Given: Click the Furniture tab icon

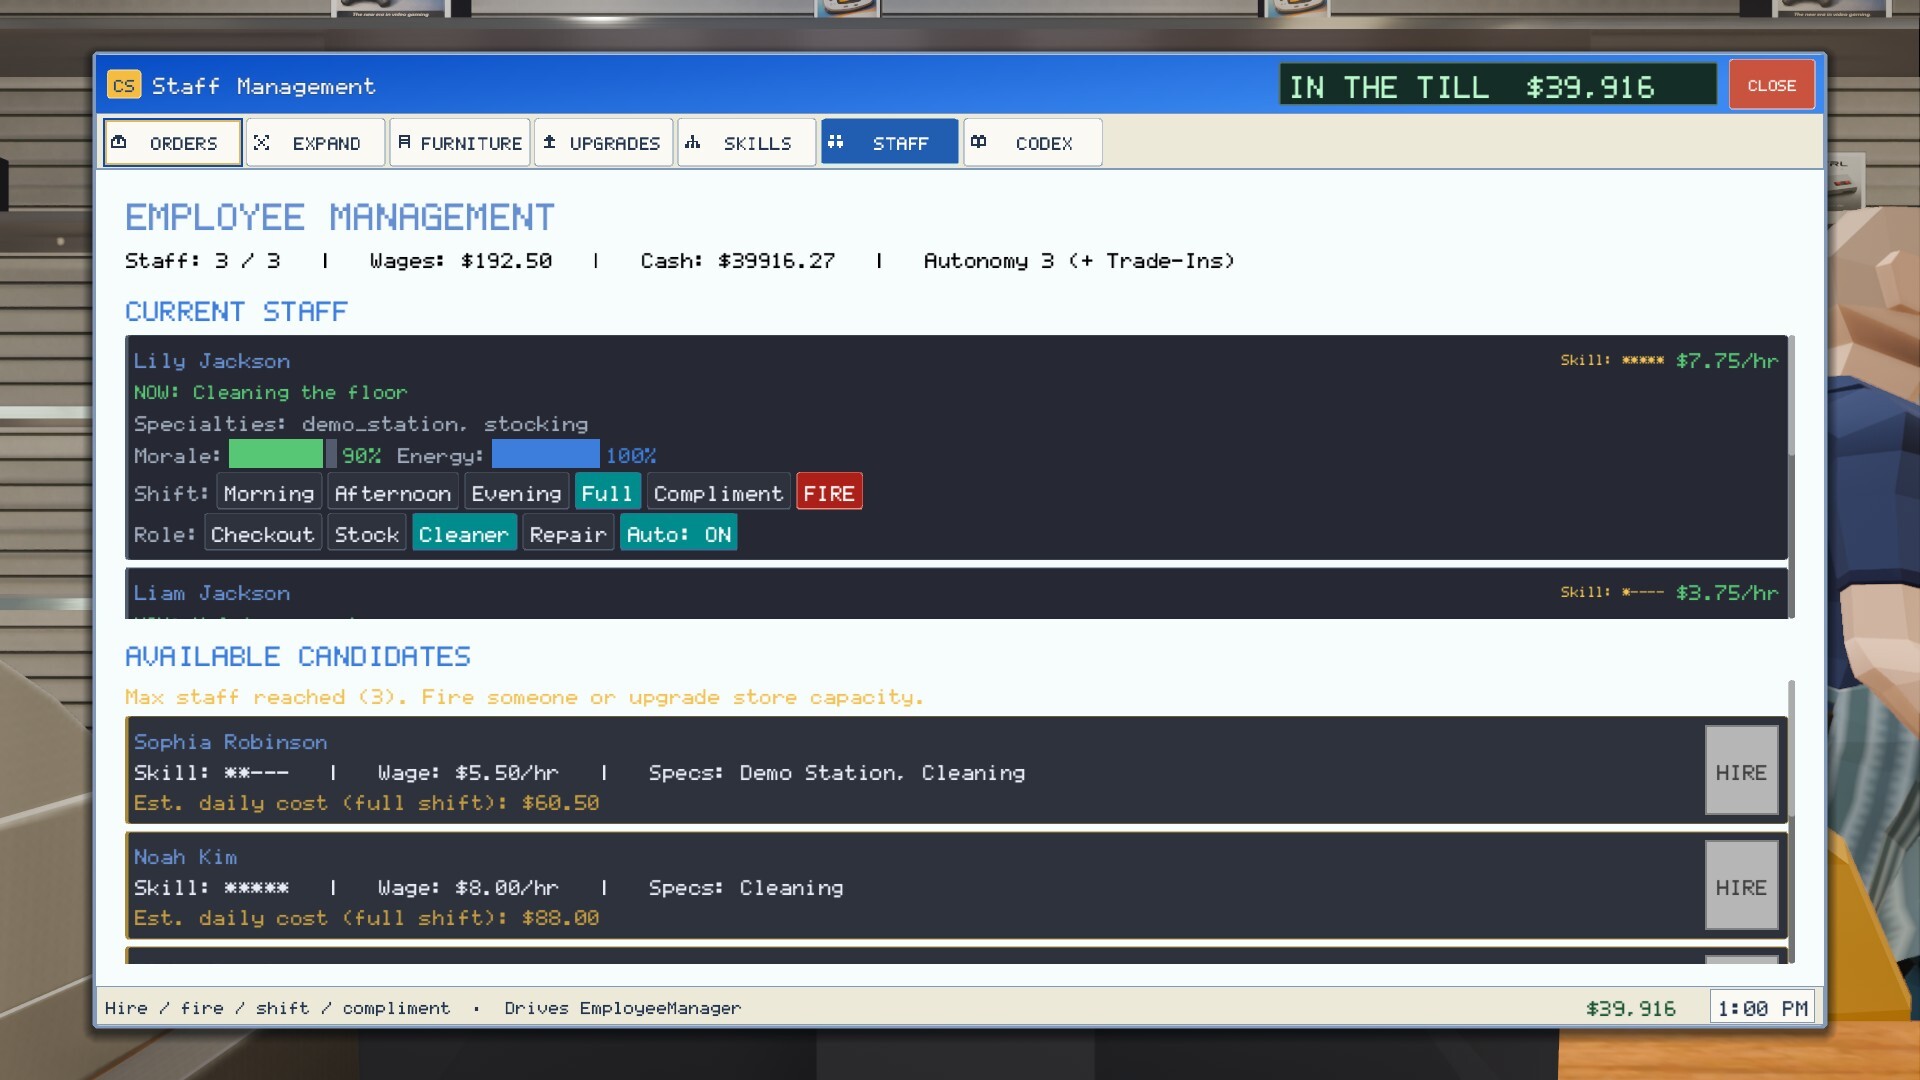Looking at the screenshot, I should (404, 142).
